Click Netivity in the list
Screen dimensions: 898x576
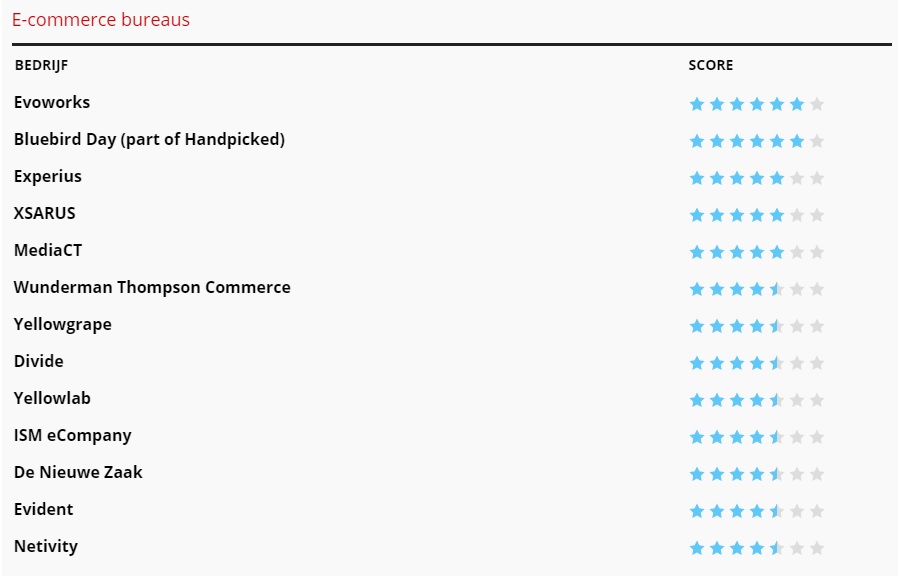(x=46, y=547)
